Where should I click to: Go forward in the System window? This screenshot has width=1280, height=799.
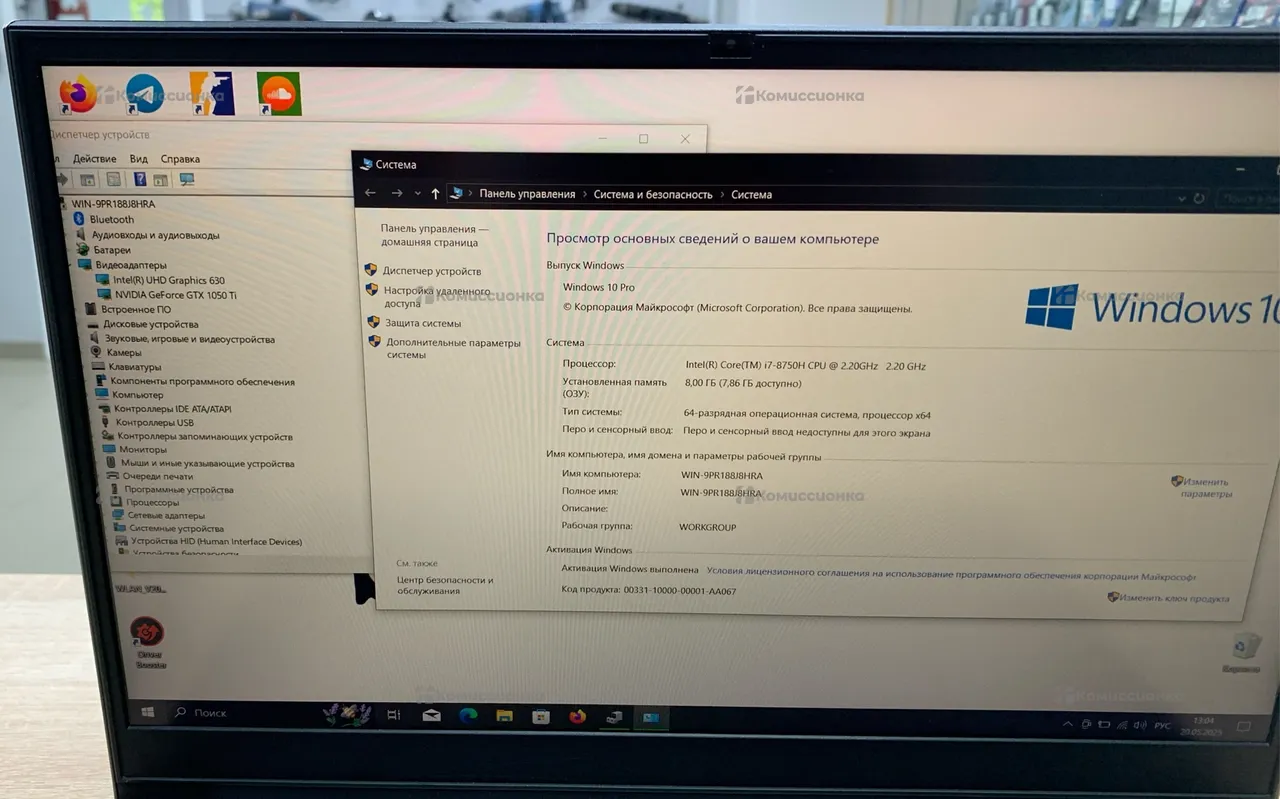click(x=397, y=193)
